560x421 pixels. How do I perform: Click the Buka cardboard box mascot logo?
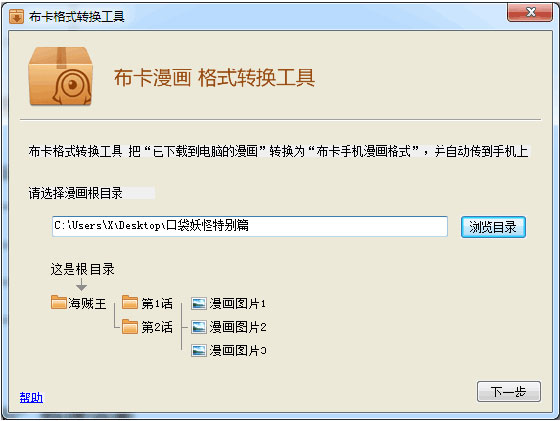(61, 76)
